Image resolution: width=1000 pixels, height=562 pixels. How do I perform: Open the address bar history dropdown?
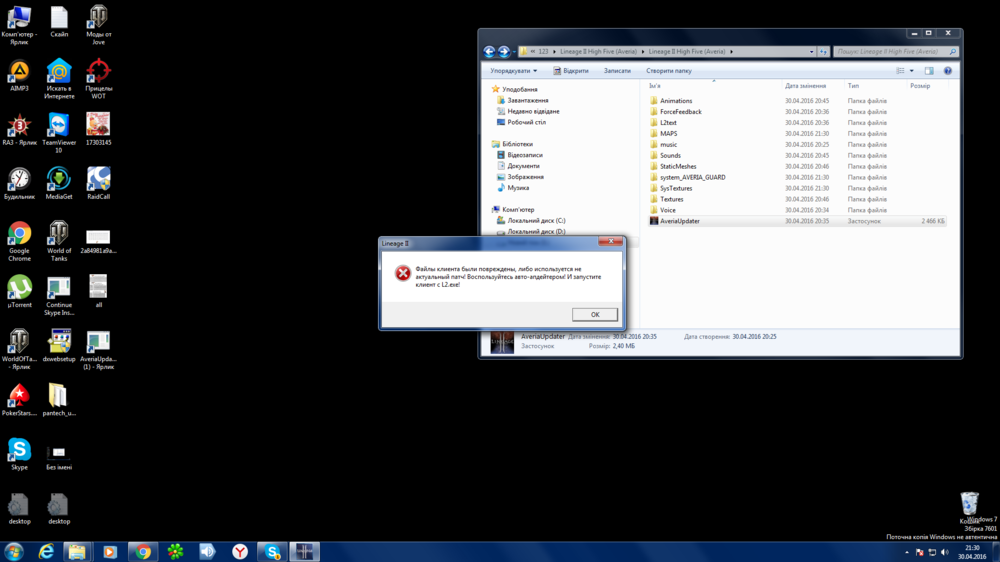point(811,51)
